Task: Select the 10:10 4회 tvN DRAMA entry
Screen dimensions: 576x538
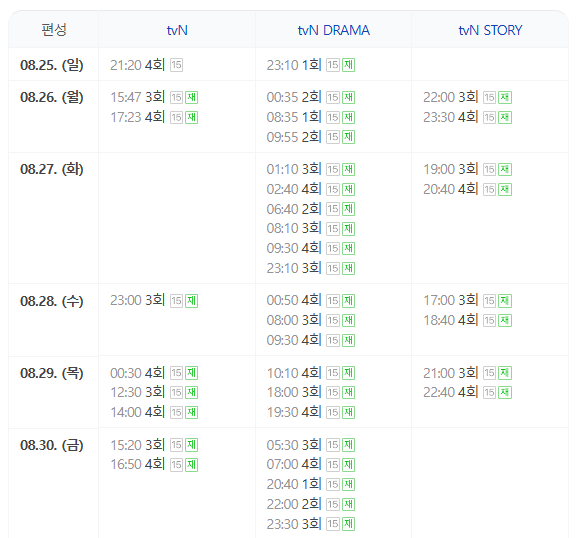Action: pyautogui.click(x=294, y=373)
